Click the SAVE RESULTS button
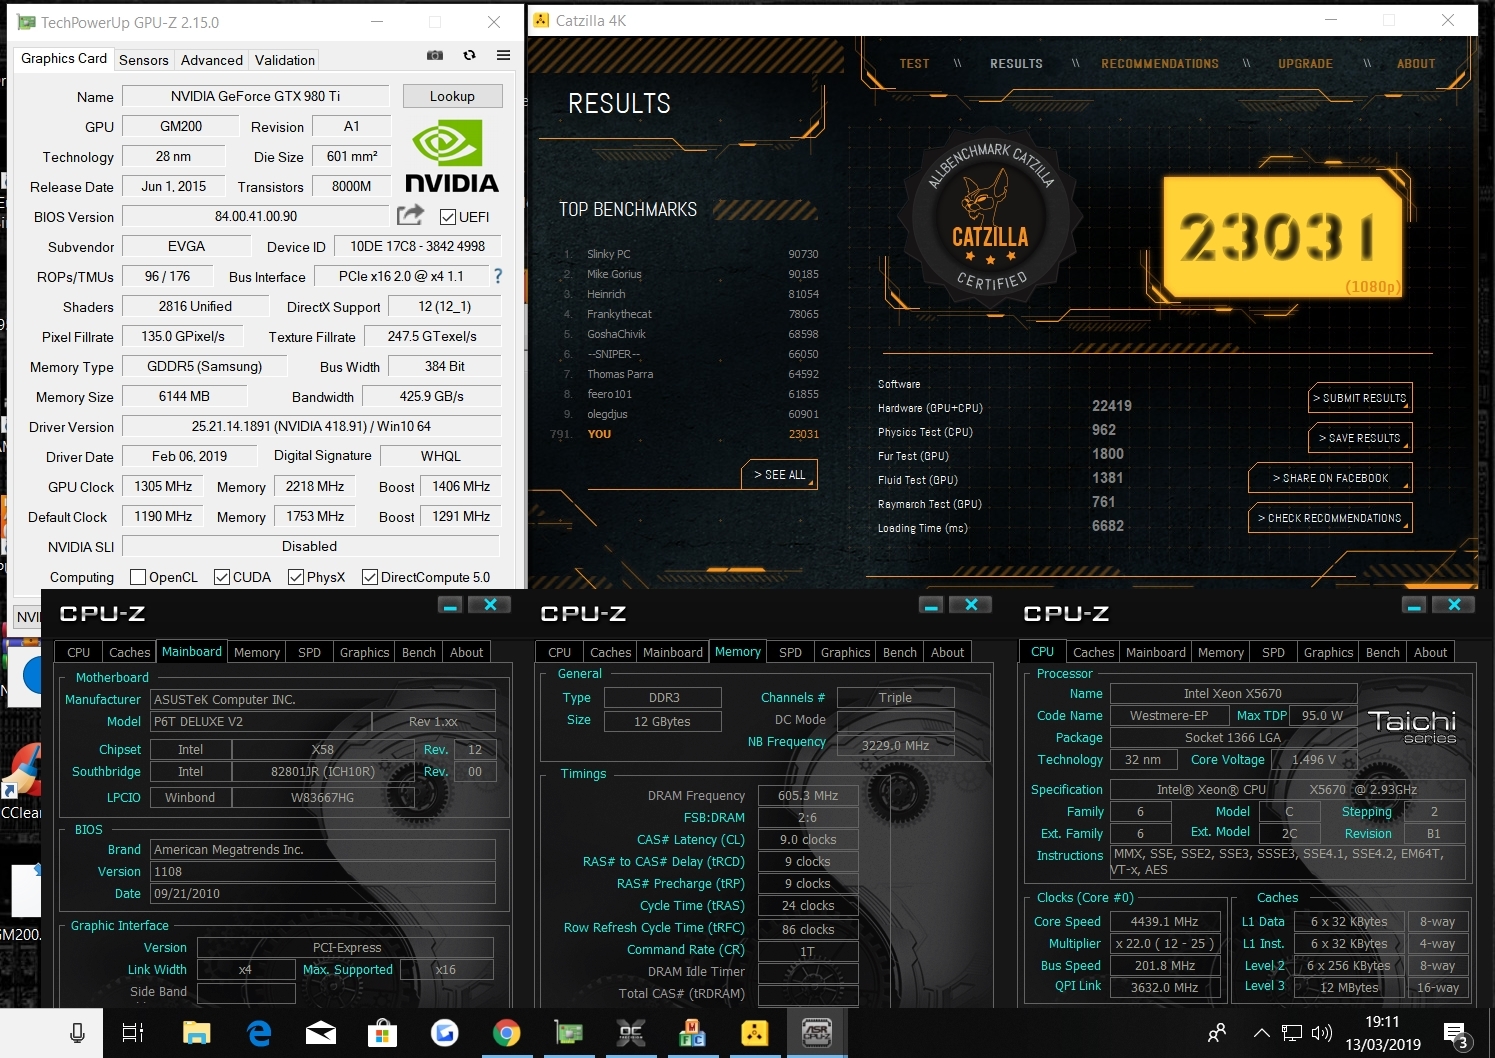Viewport: 1495px width, 1058px height. (1361, 438)
